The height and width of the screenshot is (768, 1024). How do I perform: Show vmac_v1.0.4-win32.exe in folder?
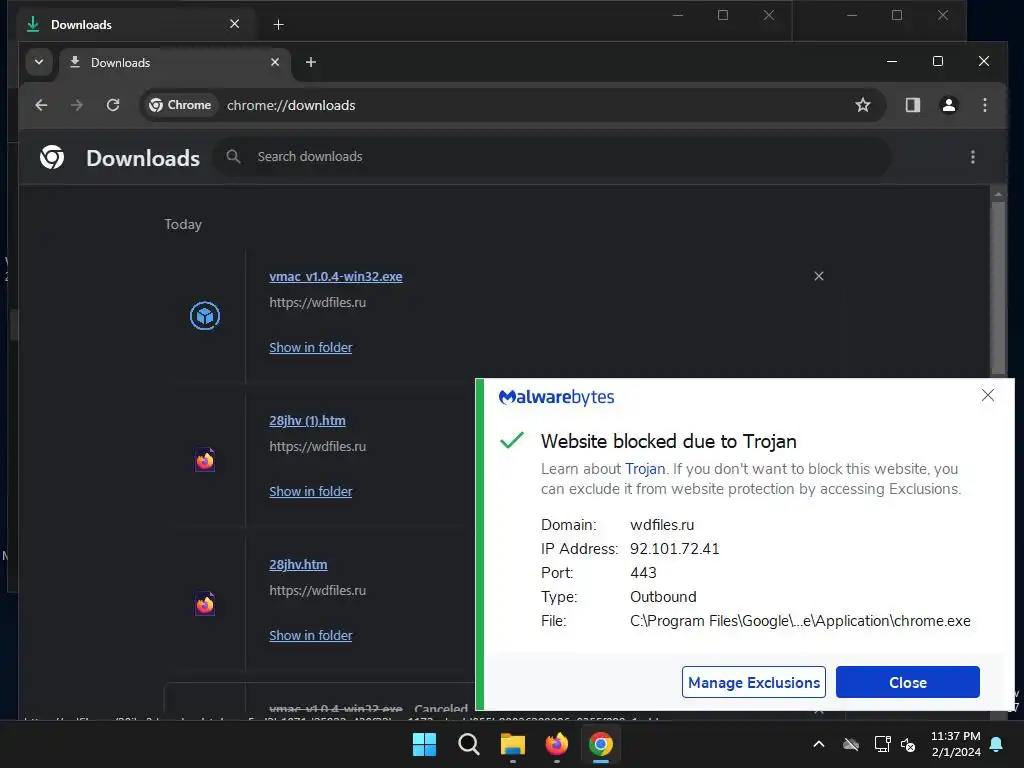pos(311,347)
